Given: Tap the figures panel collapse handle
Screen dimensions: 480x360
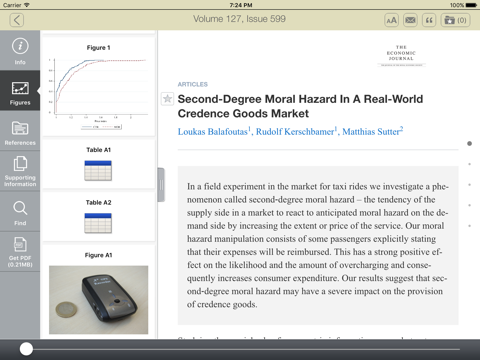Looking at the screenshot, I should coord(161,185).
